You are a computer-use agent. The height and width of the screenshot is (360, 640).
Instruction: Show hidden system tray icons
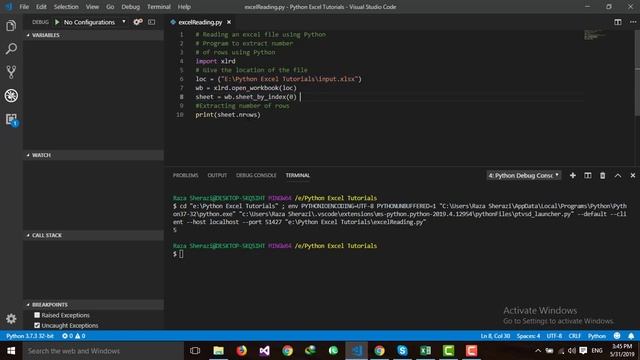pyautogui.click(x=538, y=351)
